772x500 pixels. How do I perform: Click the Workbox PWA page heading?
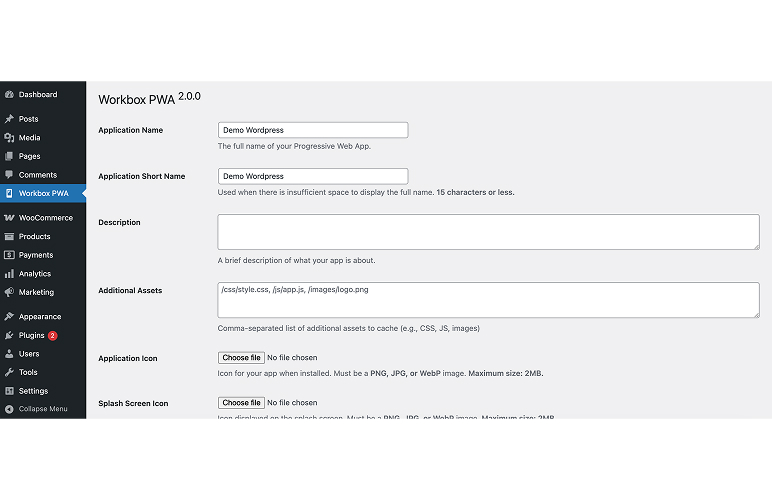point(137,99)
